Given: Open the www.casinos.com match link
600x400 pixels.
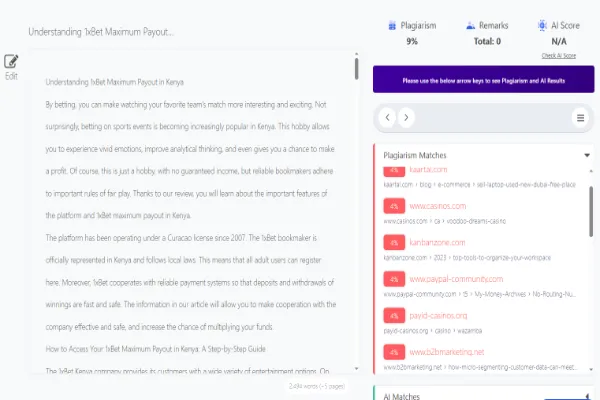Looking at the screenshot, I should tap(438, 206).
